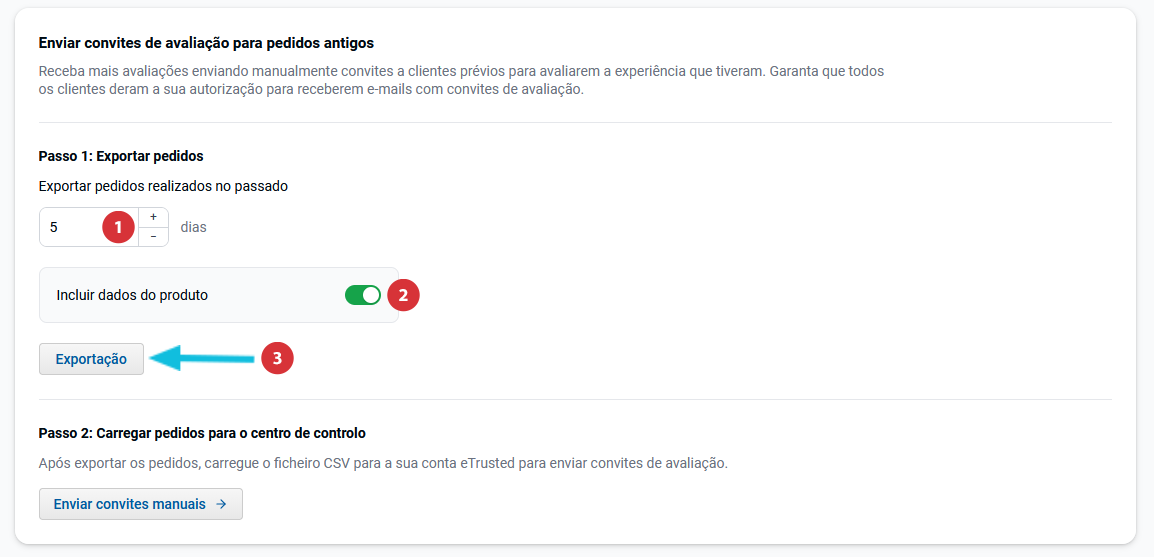
Task: Click the blue arrow pointing to Exportação
Action: pos(203,358)
